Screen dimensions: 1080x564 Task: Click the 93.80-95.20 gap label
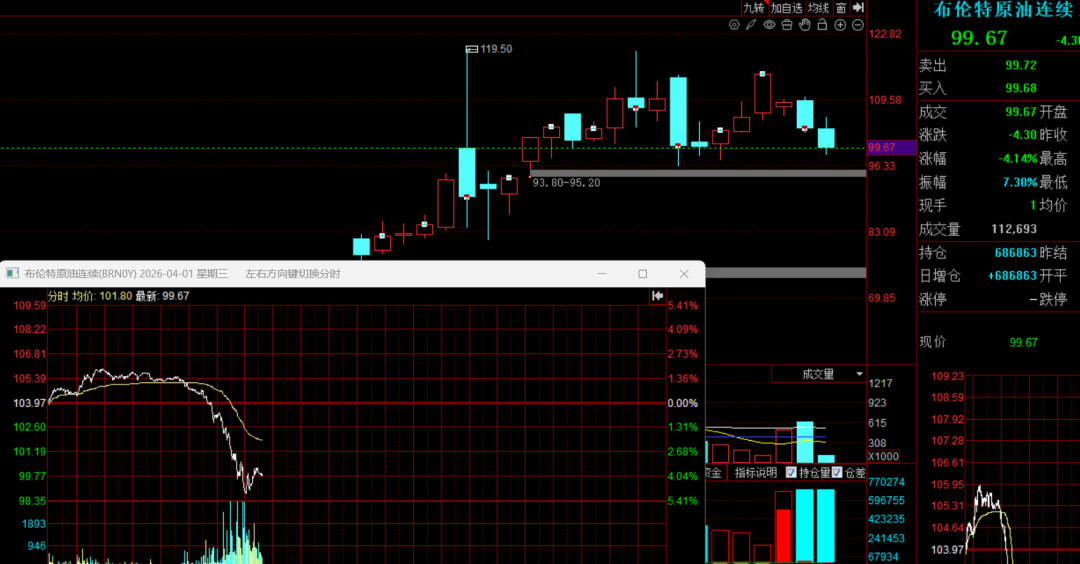[566, 182]
